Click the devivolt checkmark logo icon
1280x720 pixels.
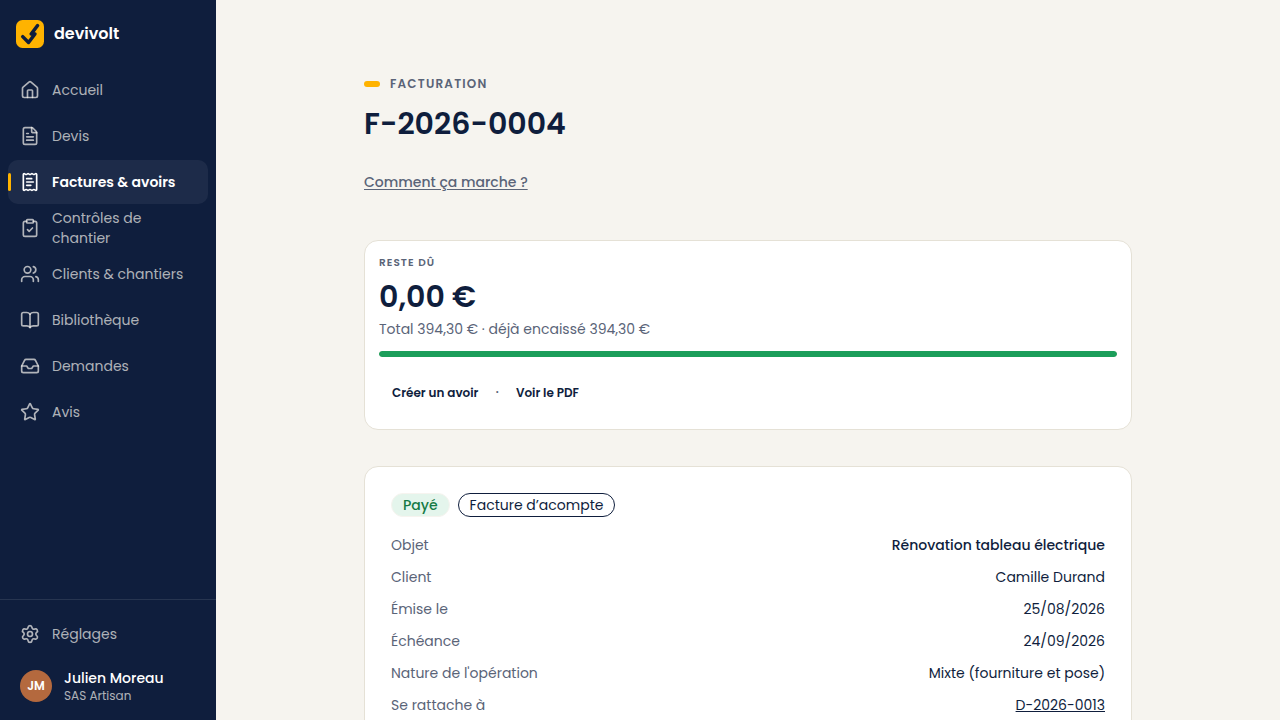(x=30, y=34)
